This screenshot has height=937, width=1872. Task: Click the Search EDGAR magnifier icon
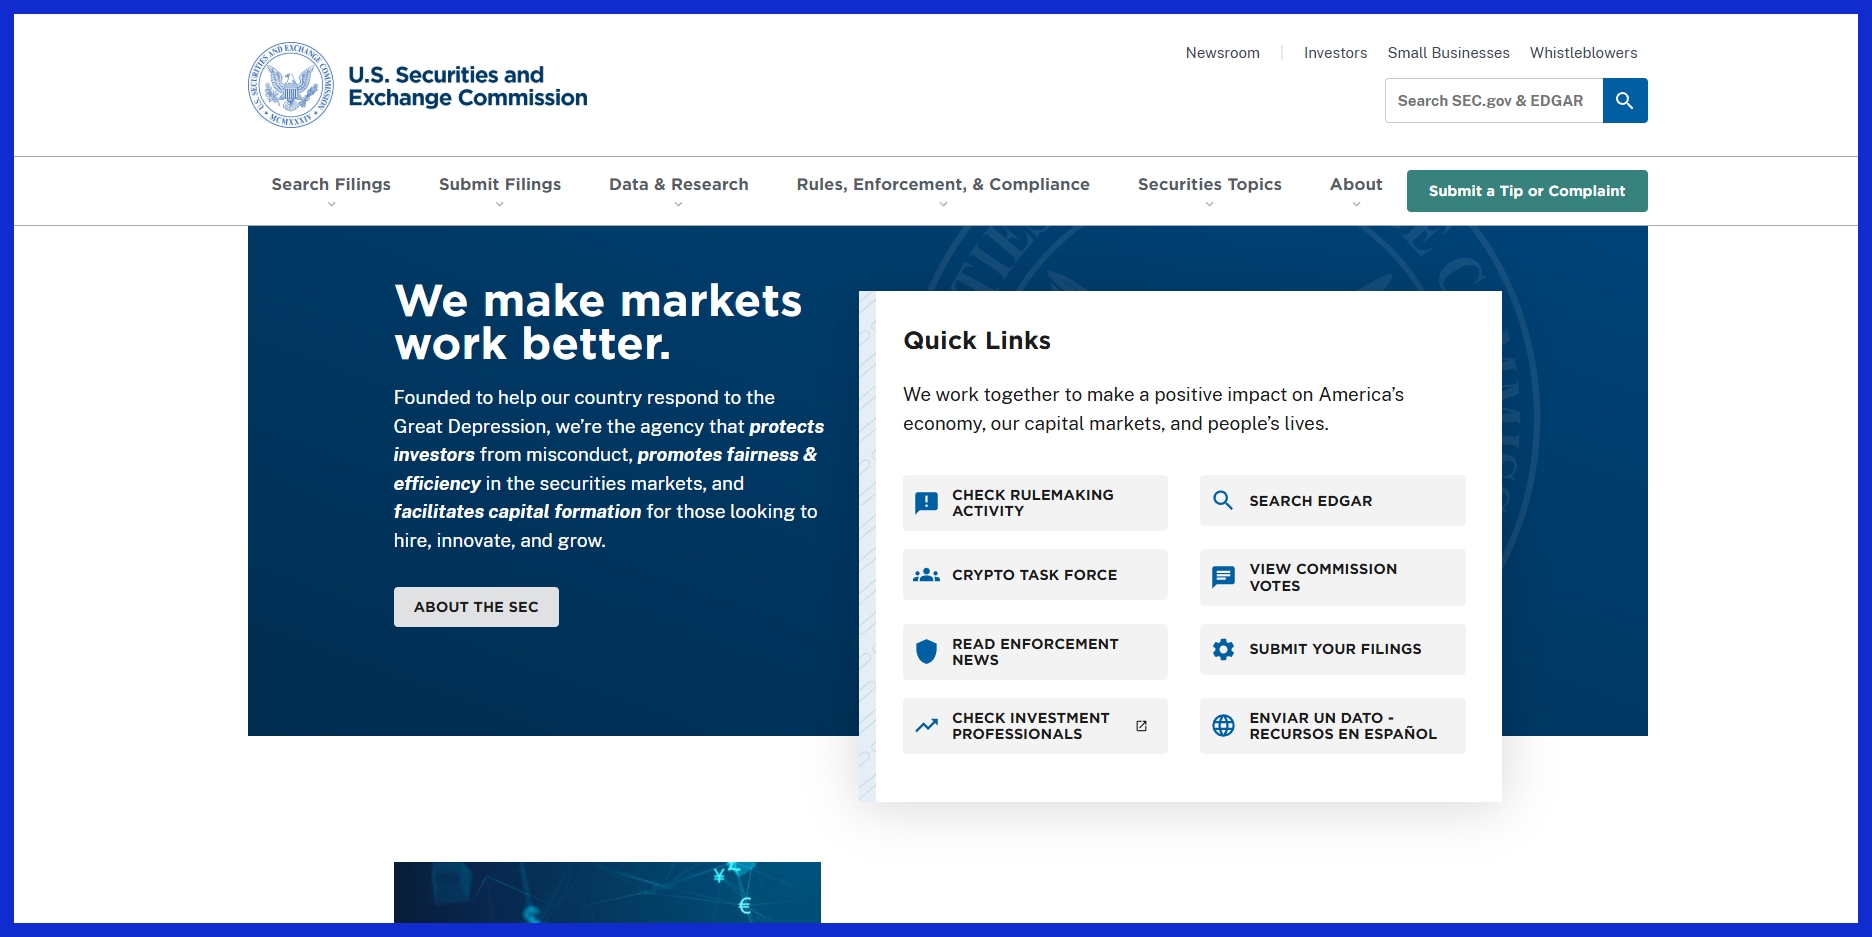pyautogui.click(x=1223, y=500)
